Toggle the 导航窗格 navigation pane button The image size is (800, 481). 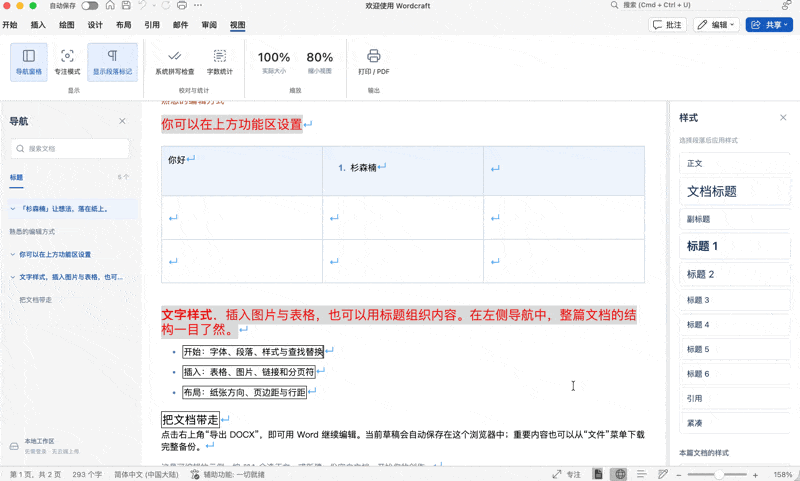(29, 62)
